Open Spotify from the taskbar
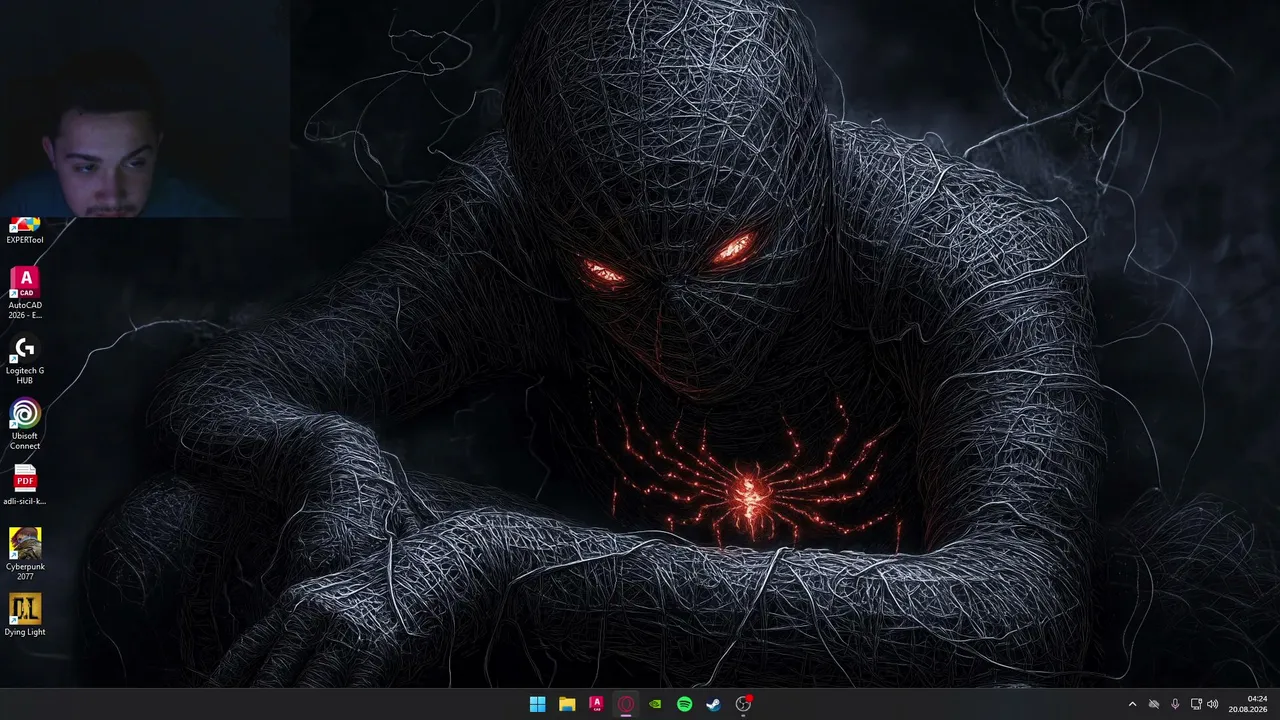Viewport: 1280px width, 720px height. (x=684, y=704)
